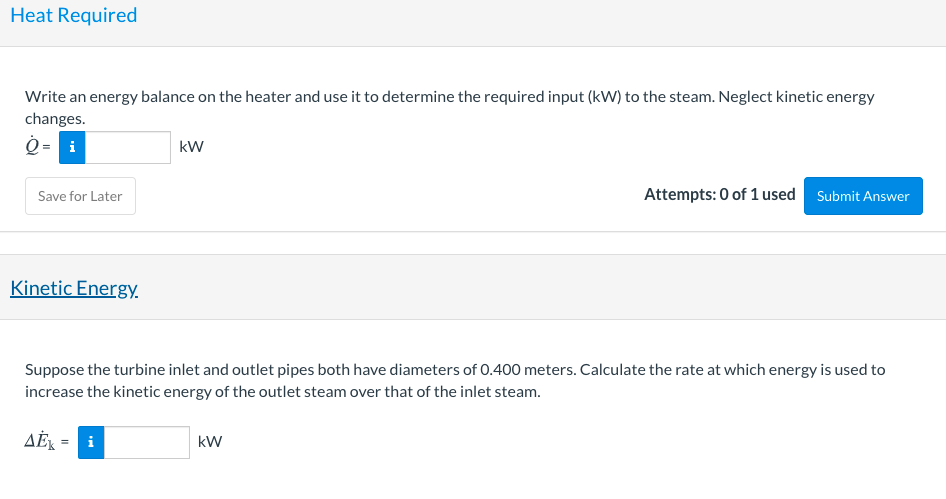
Task: Click the equals sign after the Q-dot symbol
Action: point(48,147)
